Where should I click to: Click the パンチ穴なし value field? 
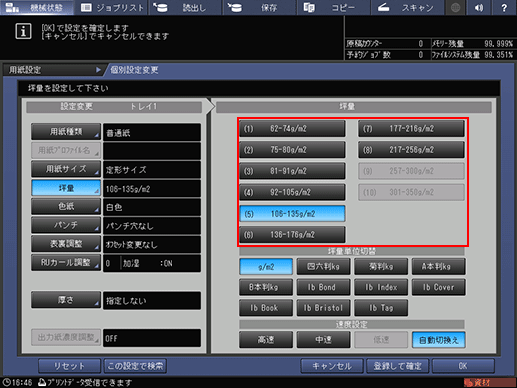(152, 226)
